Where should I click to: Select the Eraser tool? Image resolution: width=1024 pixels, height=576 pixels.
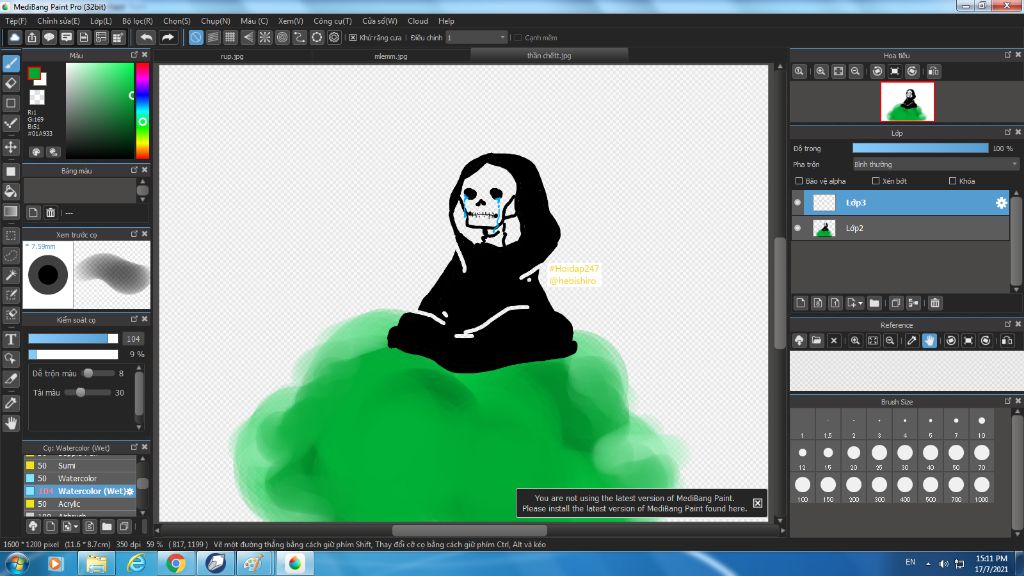(11, 84)
